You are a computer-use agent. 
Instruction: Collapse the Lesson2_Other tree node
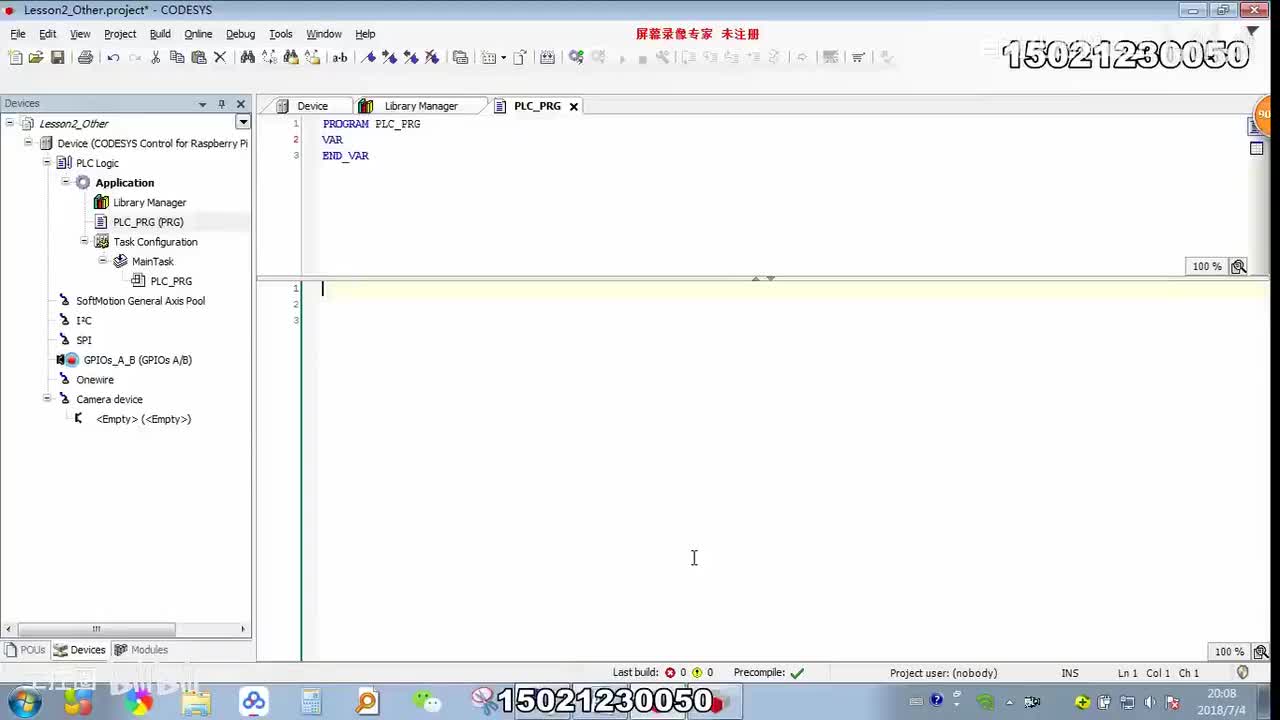click(10, 123)
